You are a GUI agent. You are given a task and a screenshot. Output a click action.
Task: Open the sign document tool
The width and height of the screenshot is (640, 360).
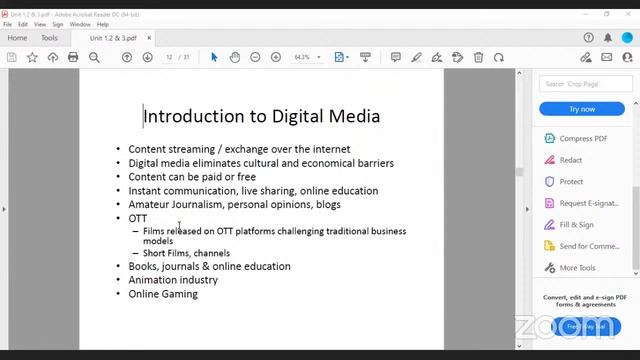(x=437, y=57)
